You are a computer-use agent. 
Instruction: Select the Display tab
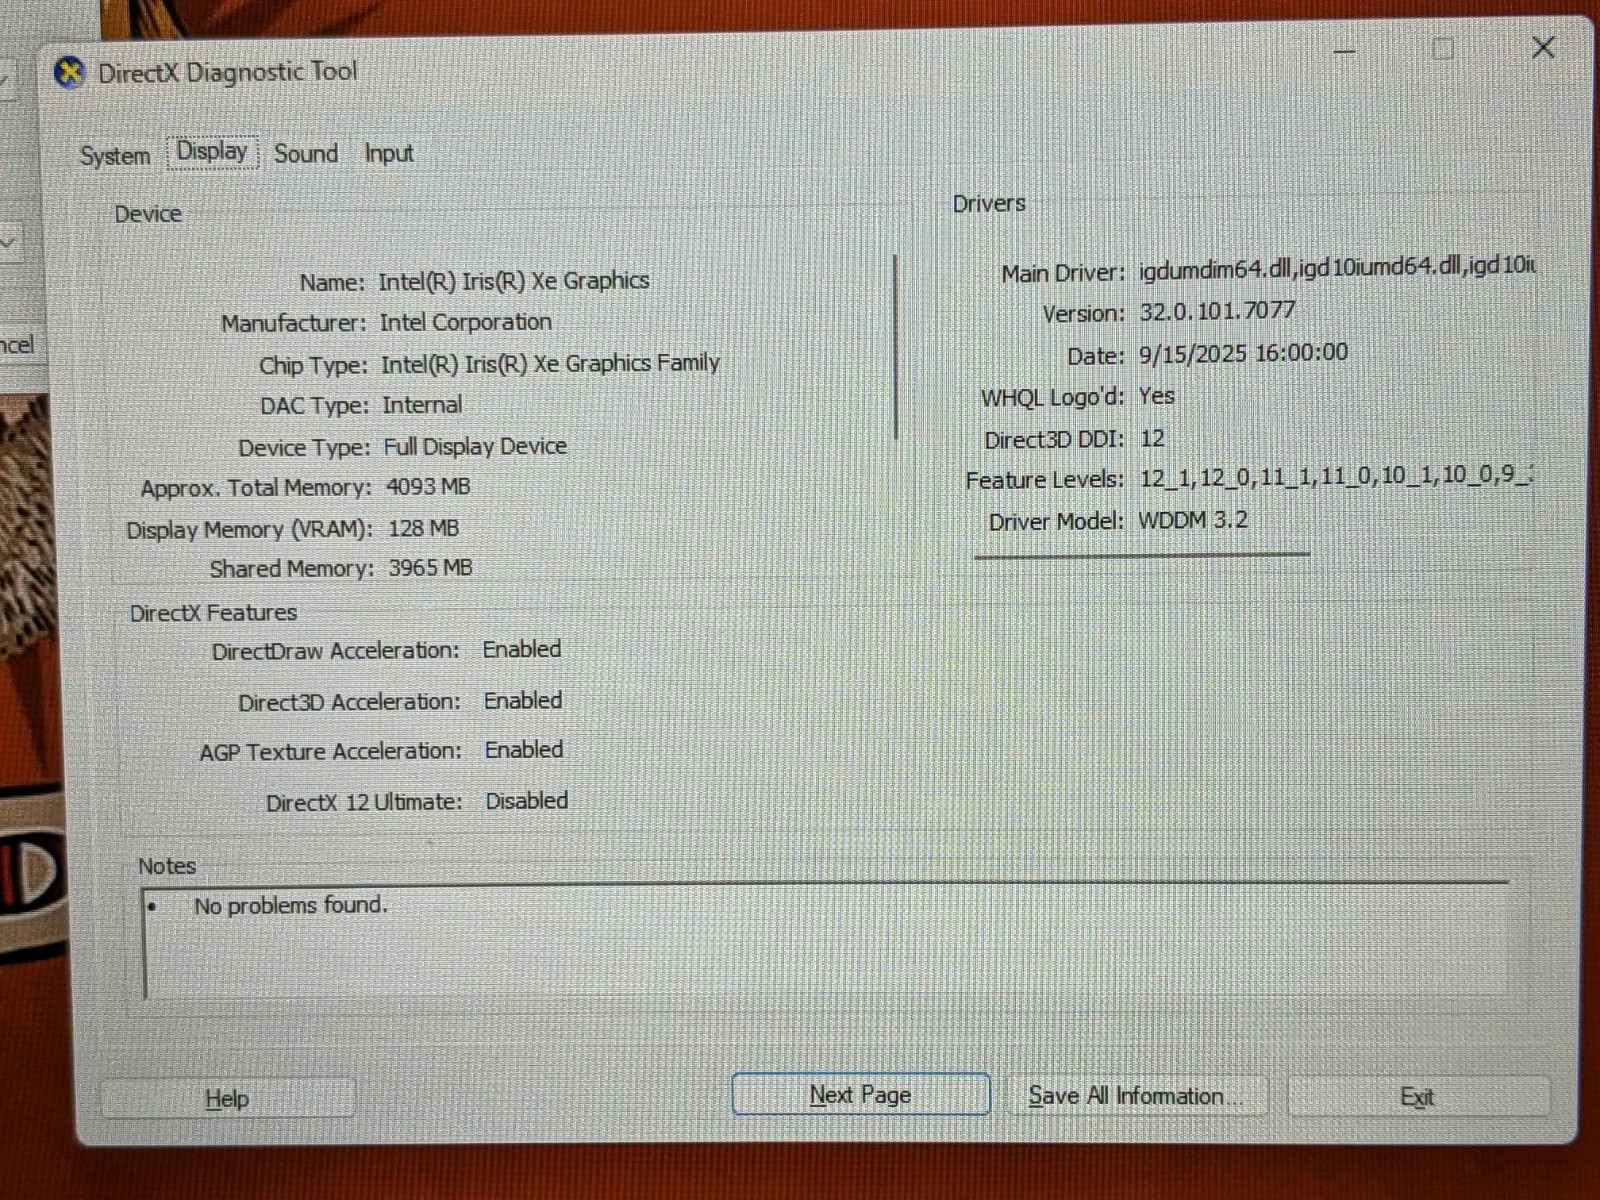pyautogui.click(x=212, y=152)
